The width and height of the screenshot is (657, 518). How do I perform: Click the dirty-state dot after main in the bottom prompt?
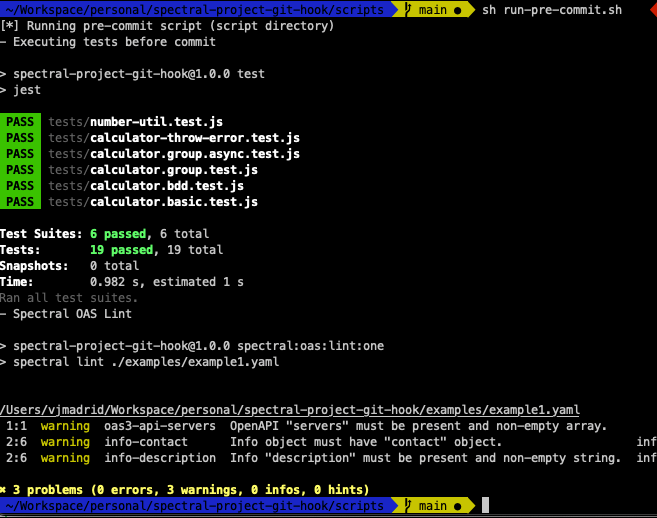pyautogui.click(x=458, y=507)
